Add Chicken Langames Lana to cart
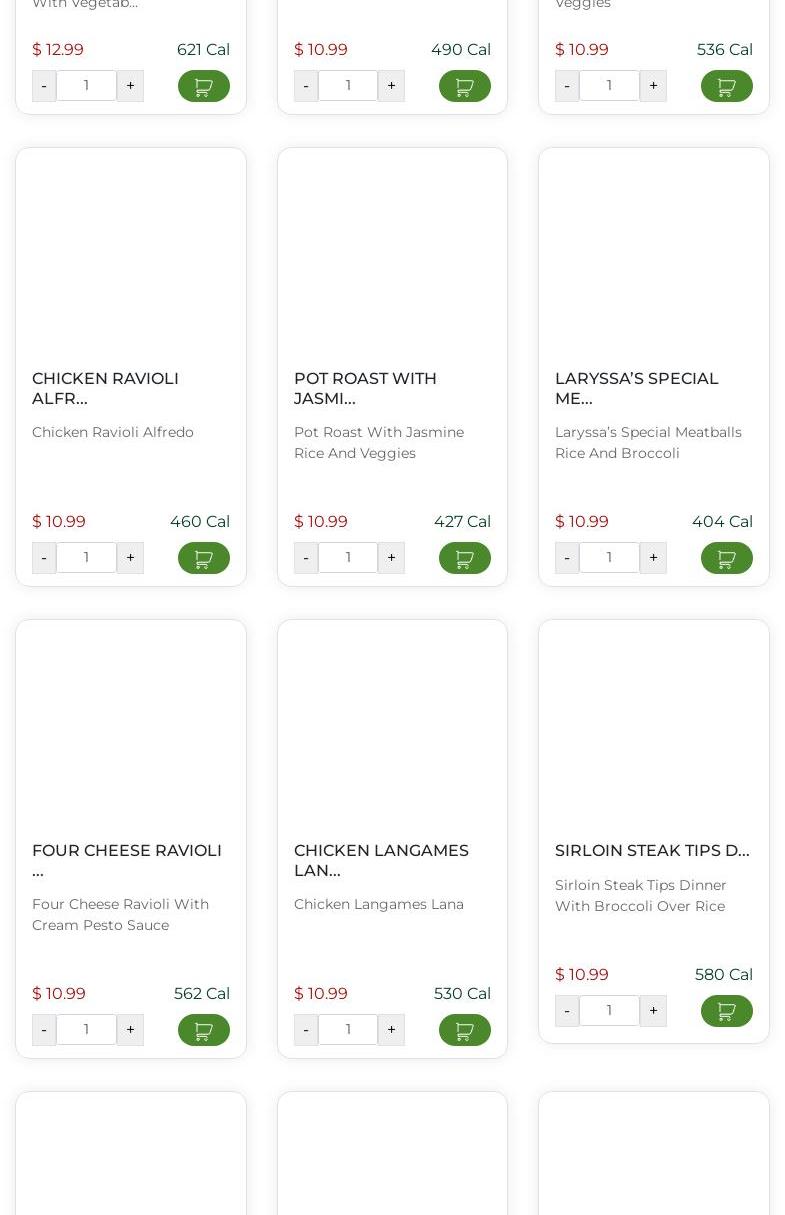 click(464, 1030)
